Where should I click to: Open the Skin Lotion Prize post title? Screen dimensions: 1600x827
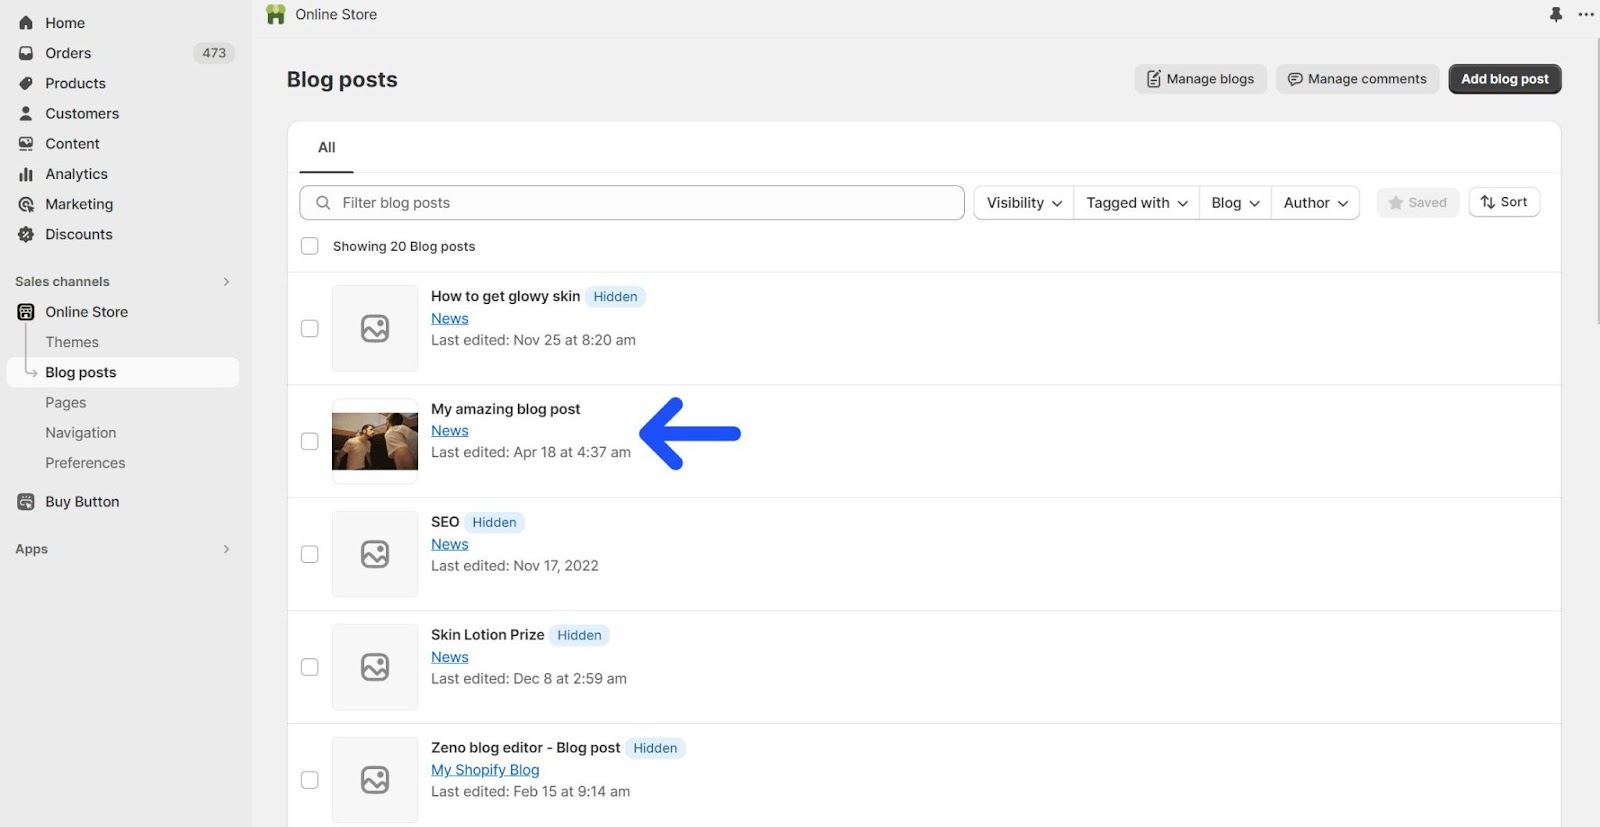488,635
